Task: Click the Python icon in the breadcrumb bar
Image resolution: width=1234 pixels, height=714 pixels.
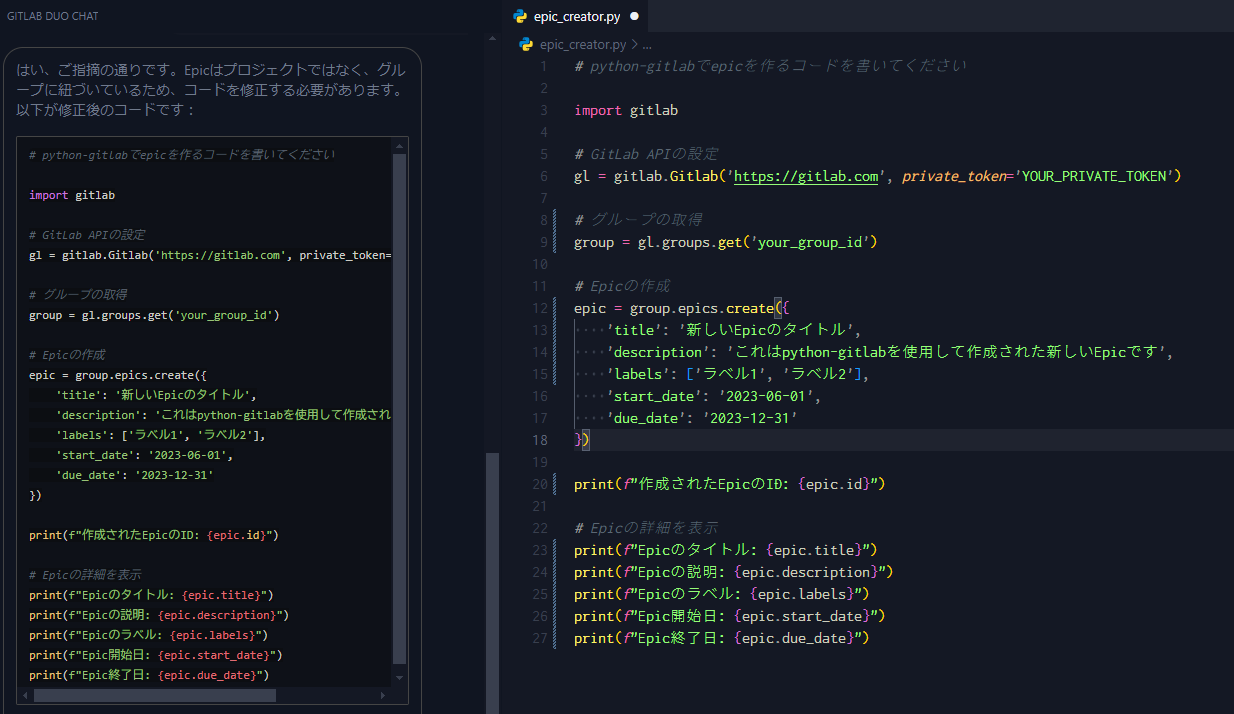Action: coord(527,44)
